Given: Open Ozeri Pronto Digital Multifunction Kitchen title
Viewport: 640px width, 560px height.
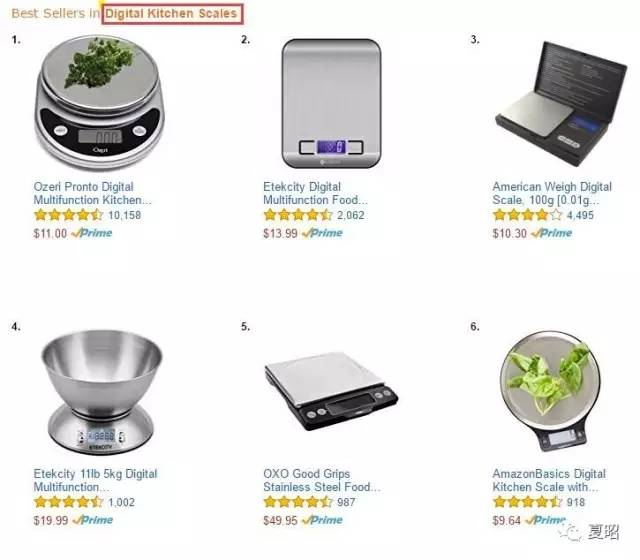Looking at the screenshot, I should pos(92,193).
